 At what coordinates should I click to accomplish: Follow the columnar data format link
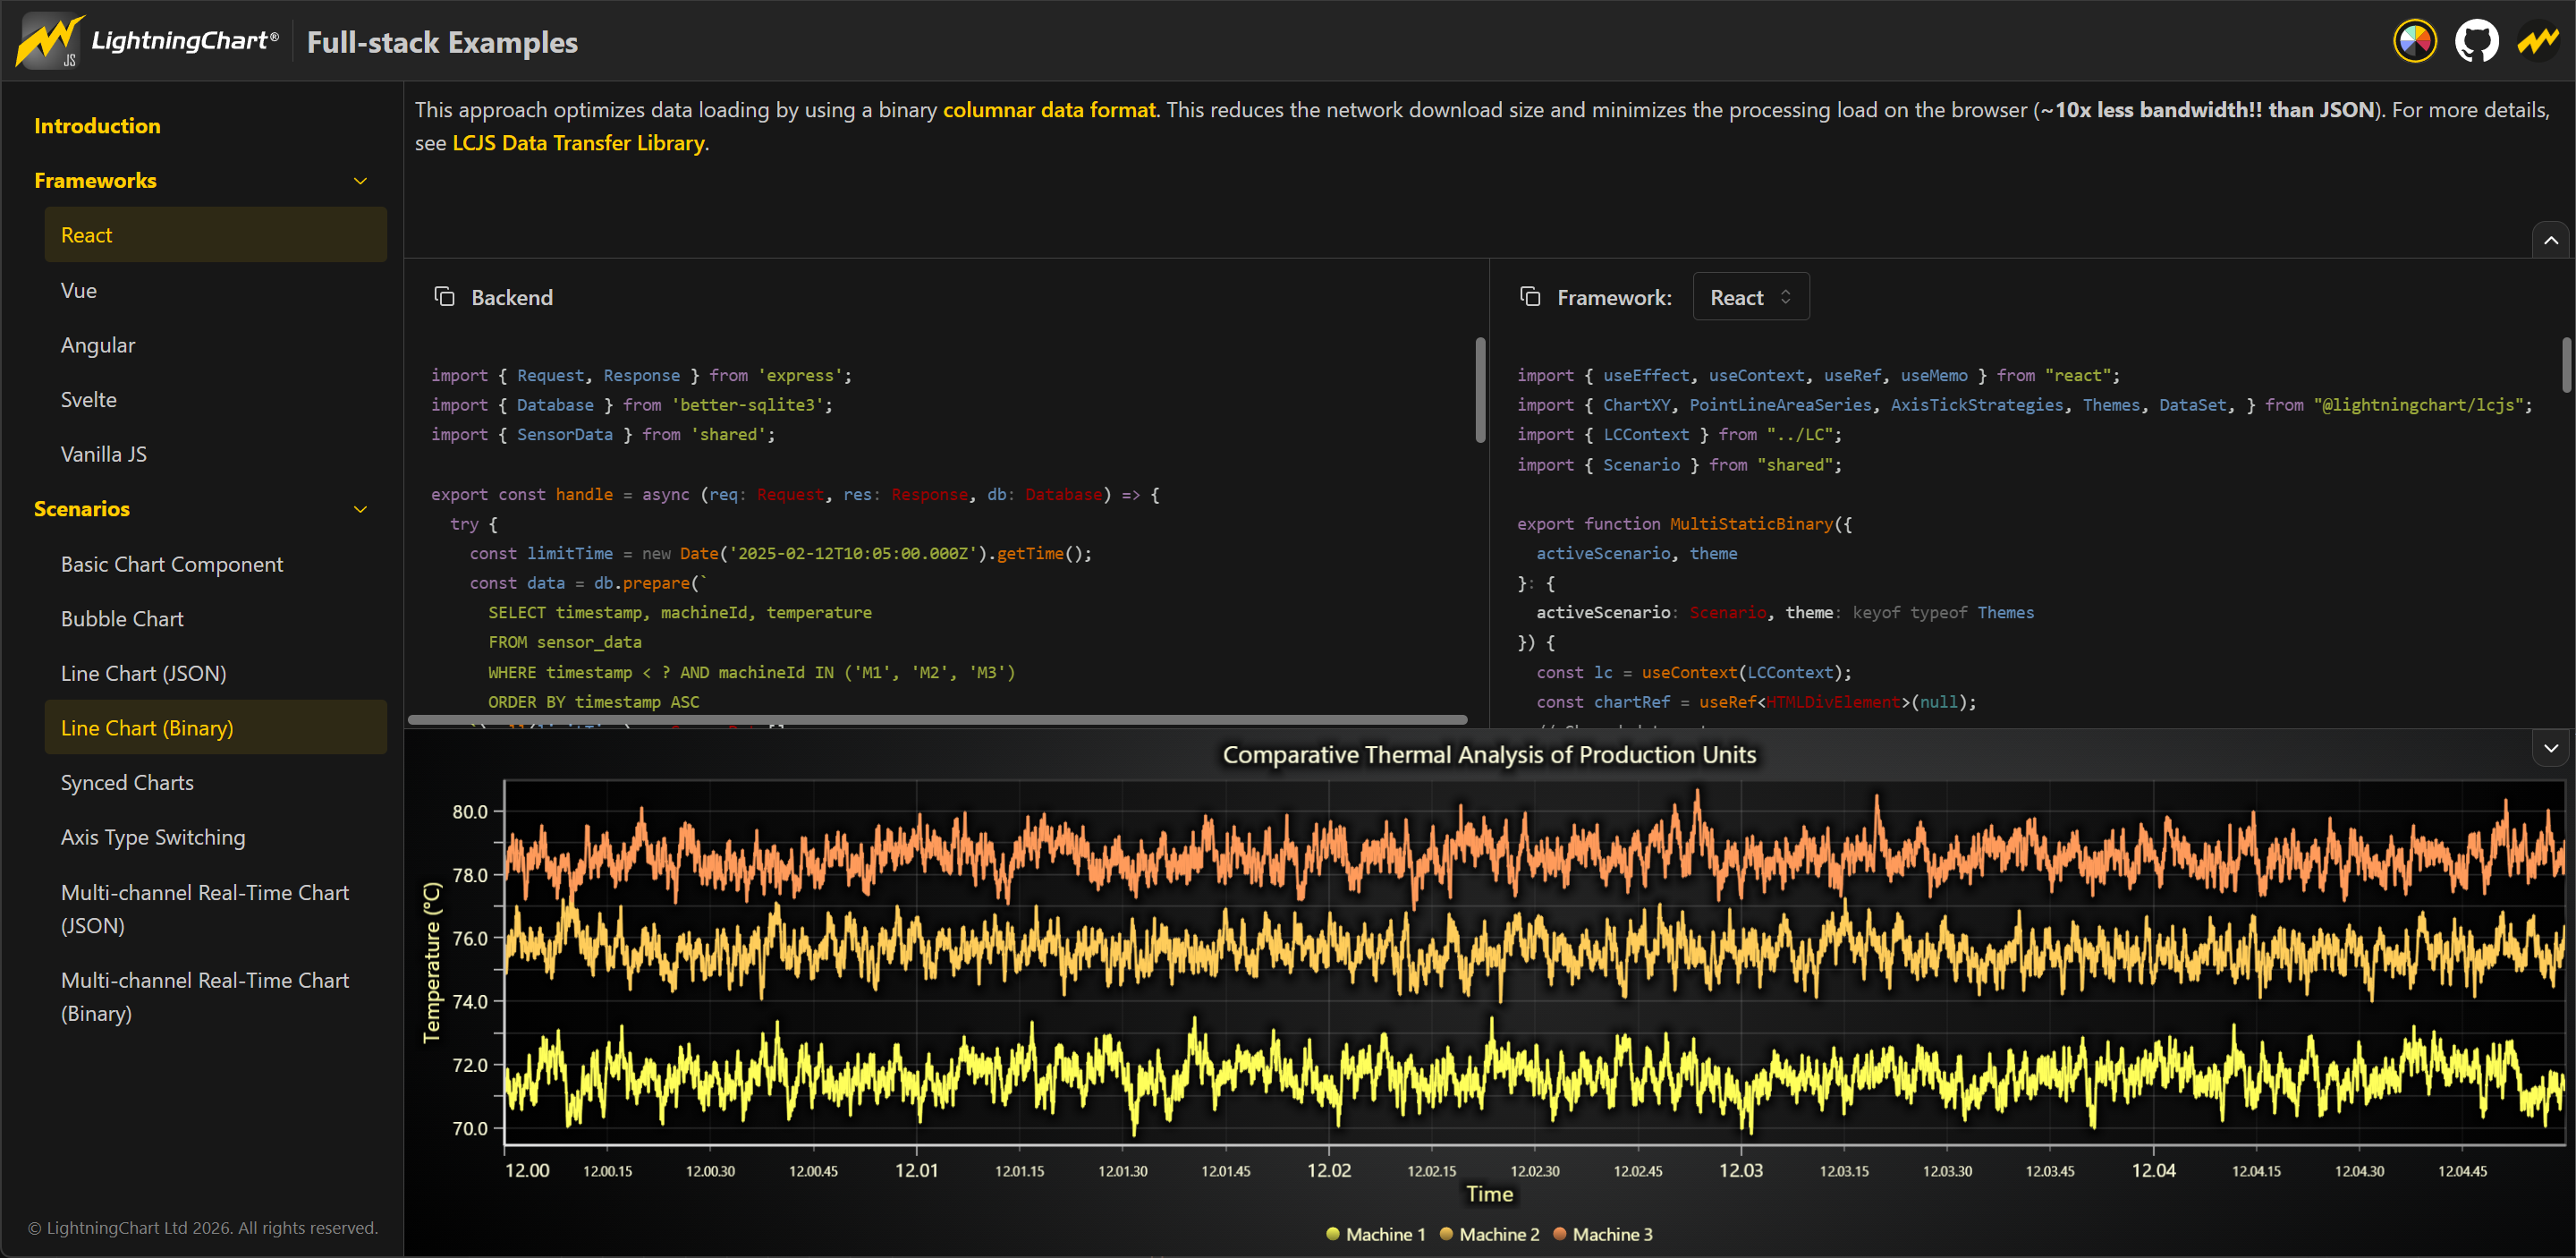pos(1049,110)
